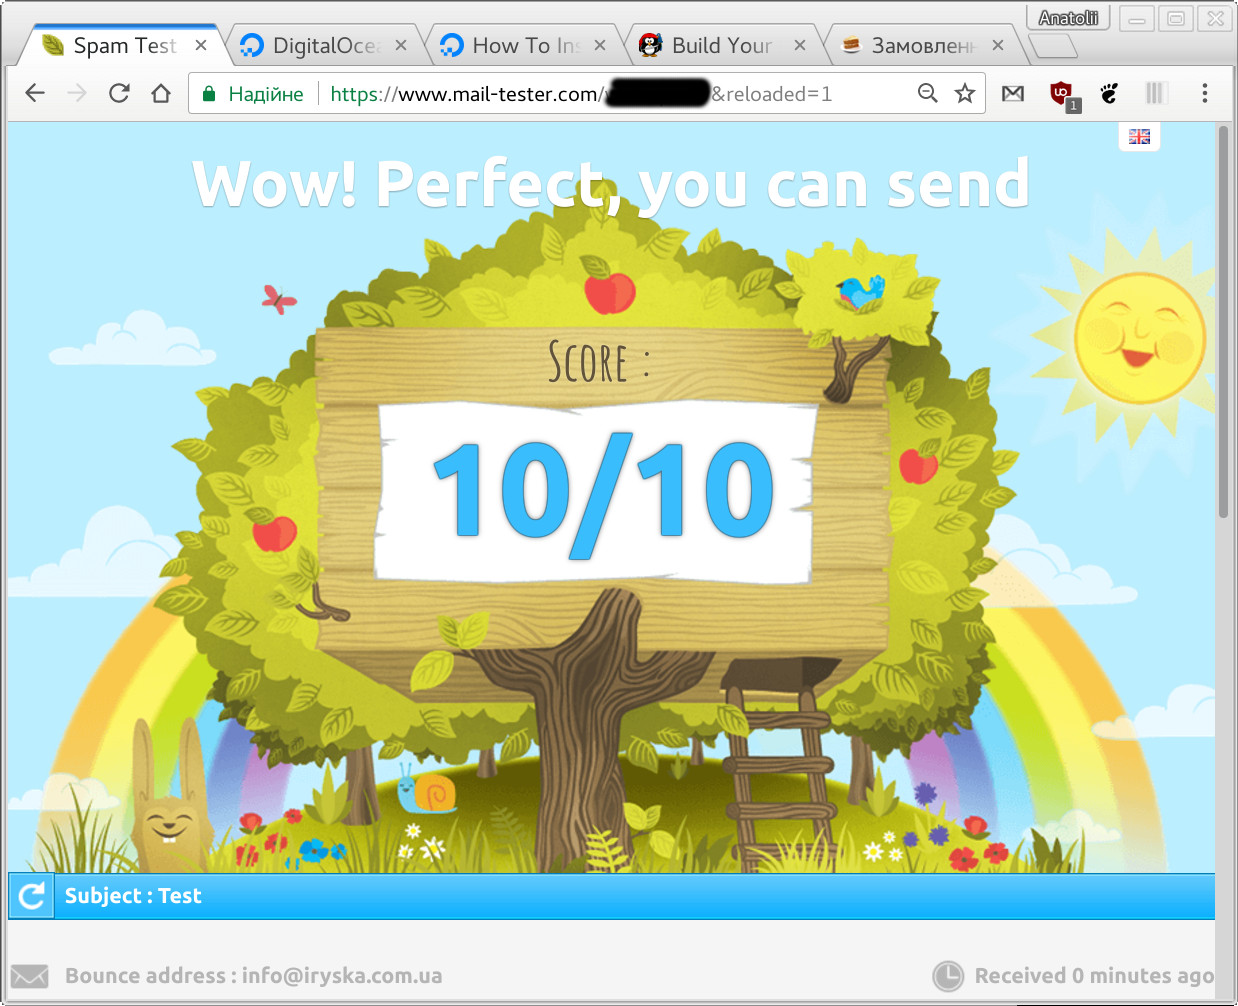
Task: Recheck the test using the circular refresh icon
Action: pyautogui.click(x=30, y=895)
